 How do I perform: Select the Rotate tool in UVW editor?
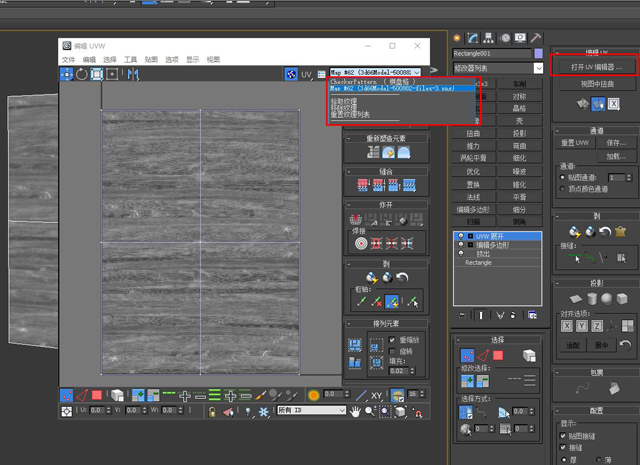(x=82, y=73)
